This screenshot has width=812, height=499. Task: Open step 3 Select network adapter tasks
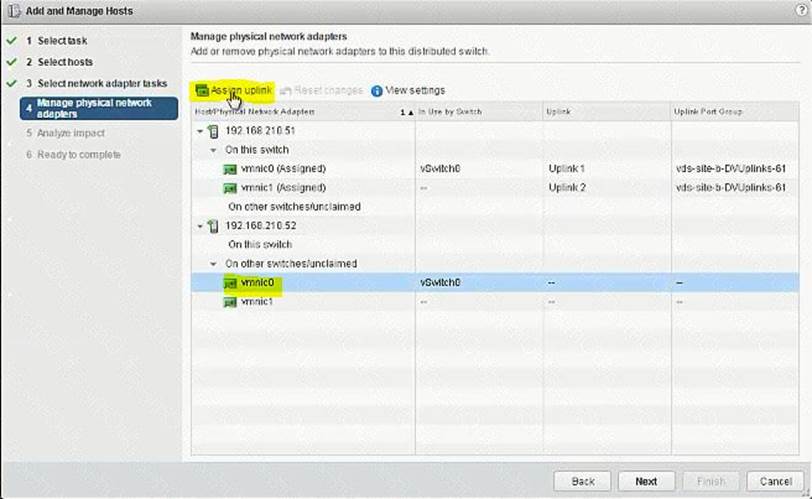(102, 84)
